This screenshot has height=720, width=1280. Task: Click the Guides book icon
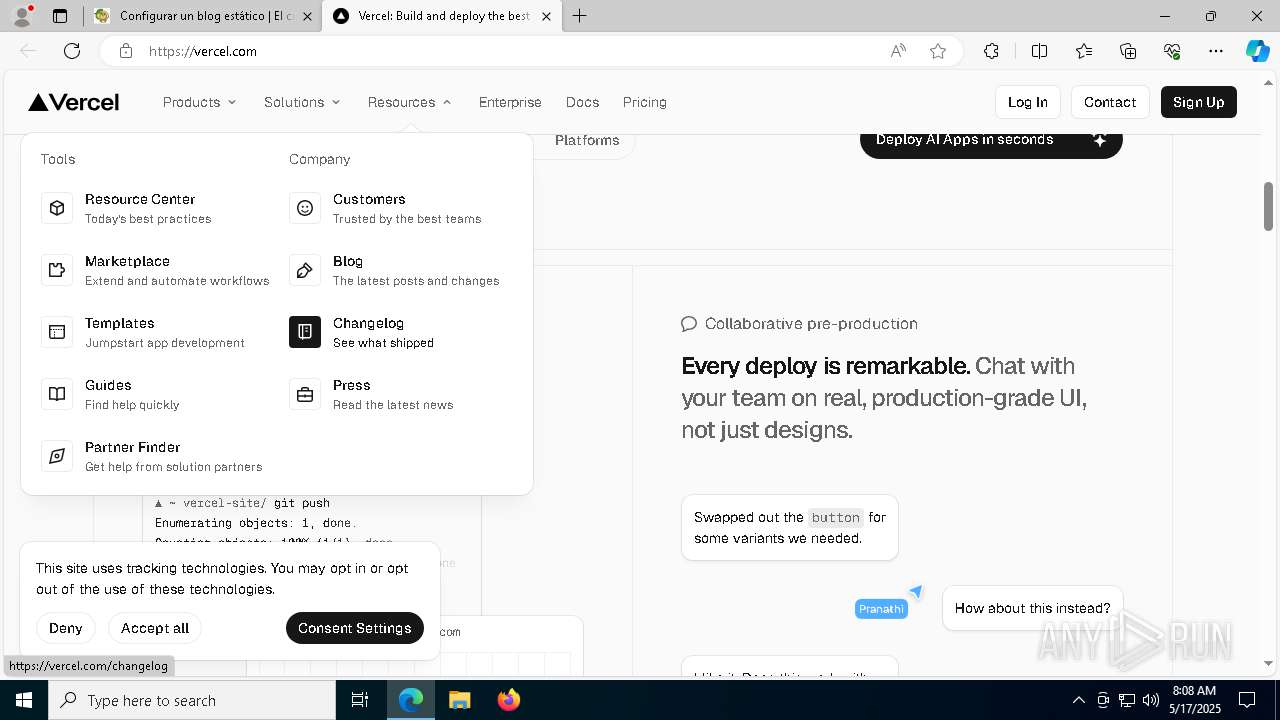tap(57, 394)
